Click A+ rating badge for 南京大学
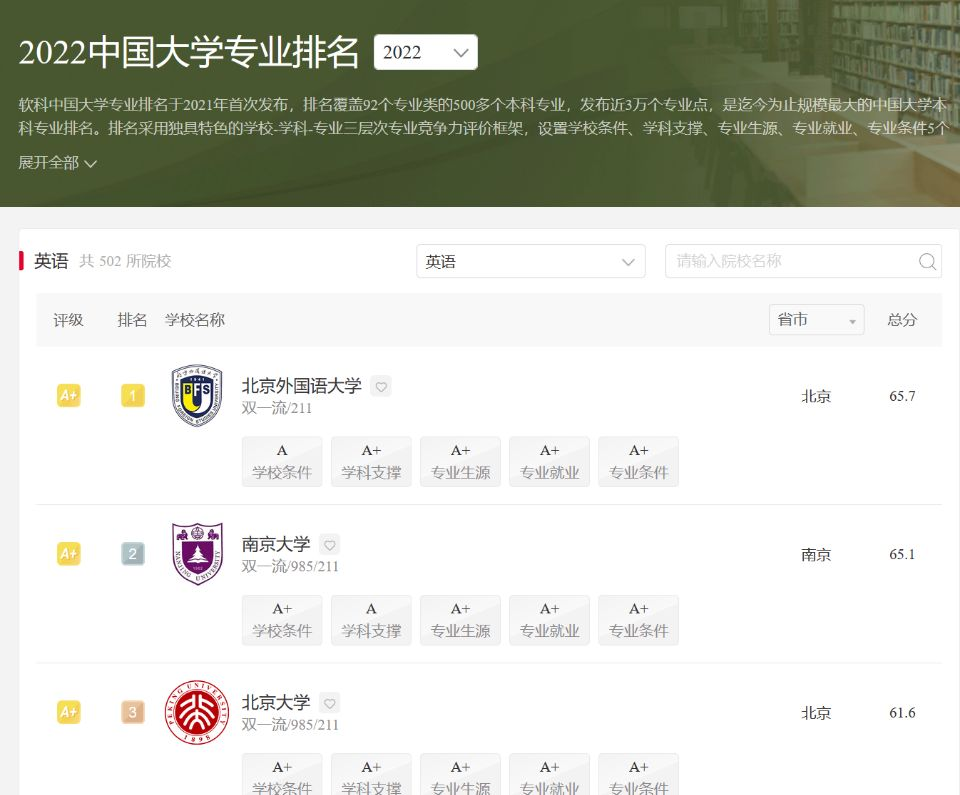 [69, 554]
